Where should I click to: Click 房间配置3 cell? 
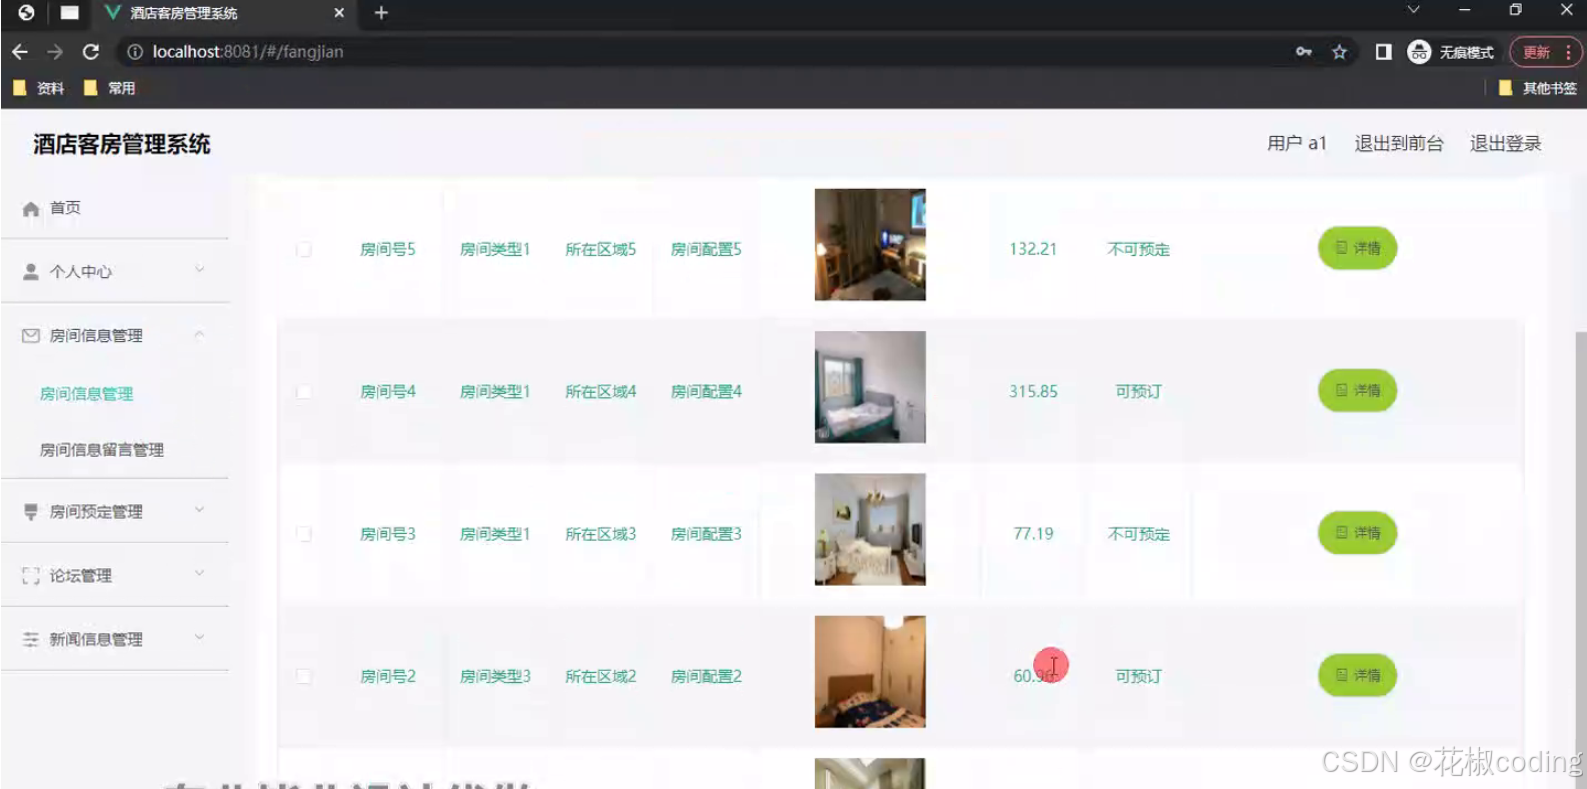click(706, 534)
